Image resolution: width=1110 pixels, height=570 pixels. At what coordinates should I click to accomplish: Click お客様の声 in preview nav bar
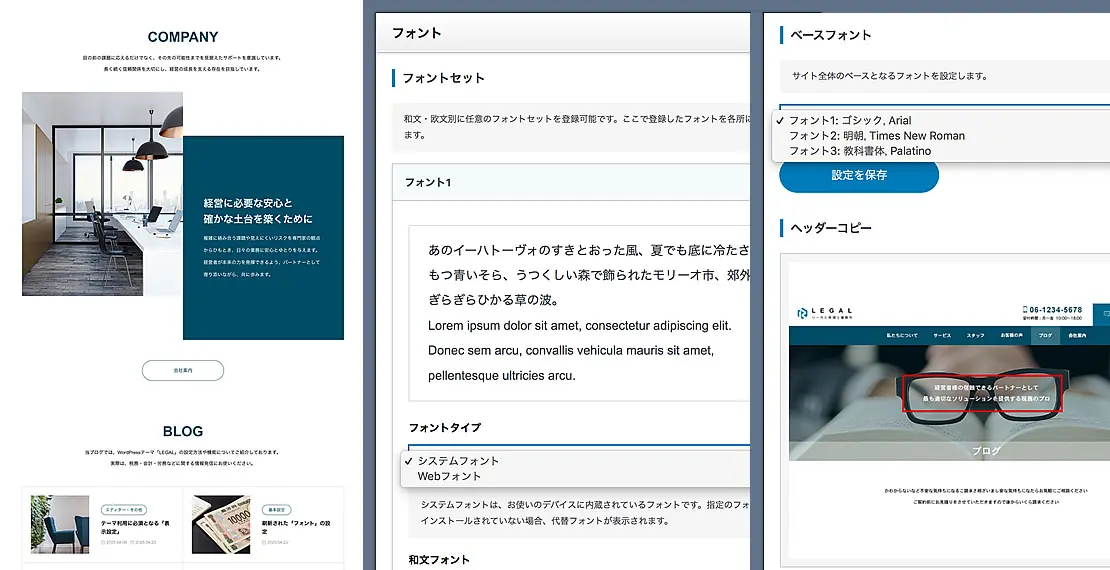[x=1012, y=335]
